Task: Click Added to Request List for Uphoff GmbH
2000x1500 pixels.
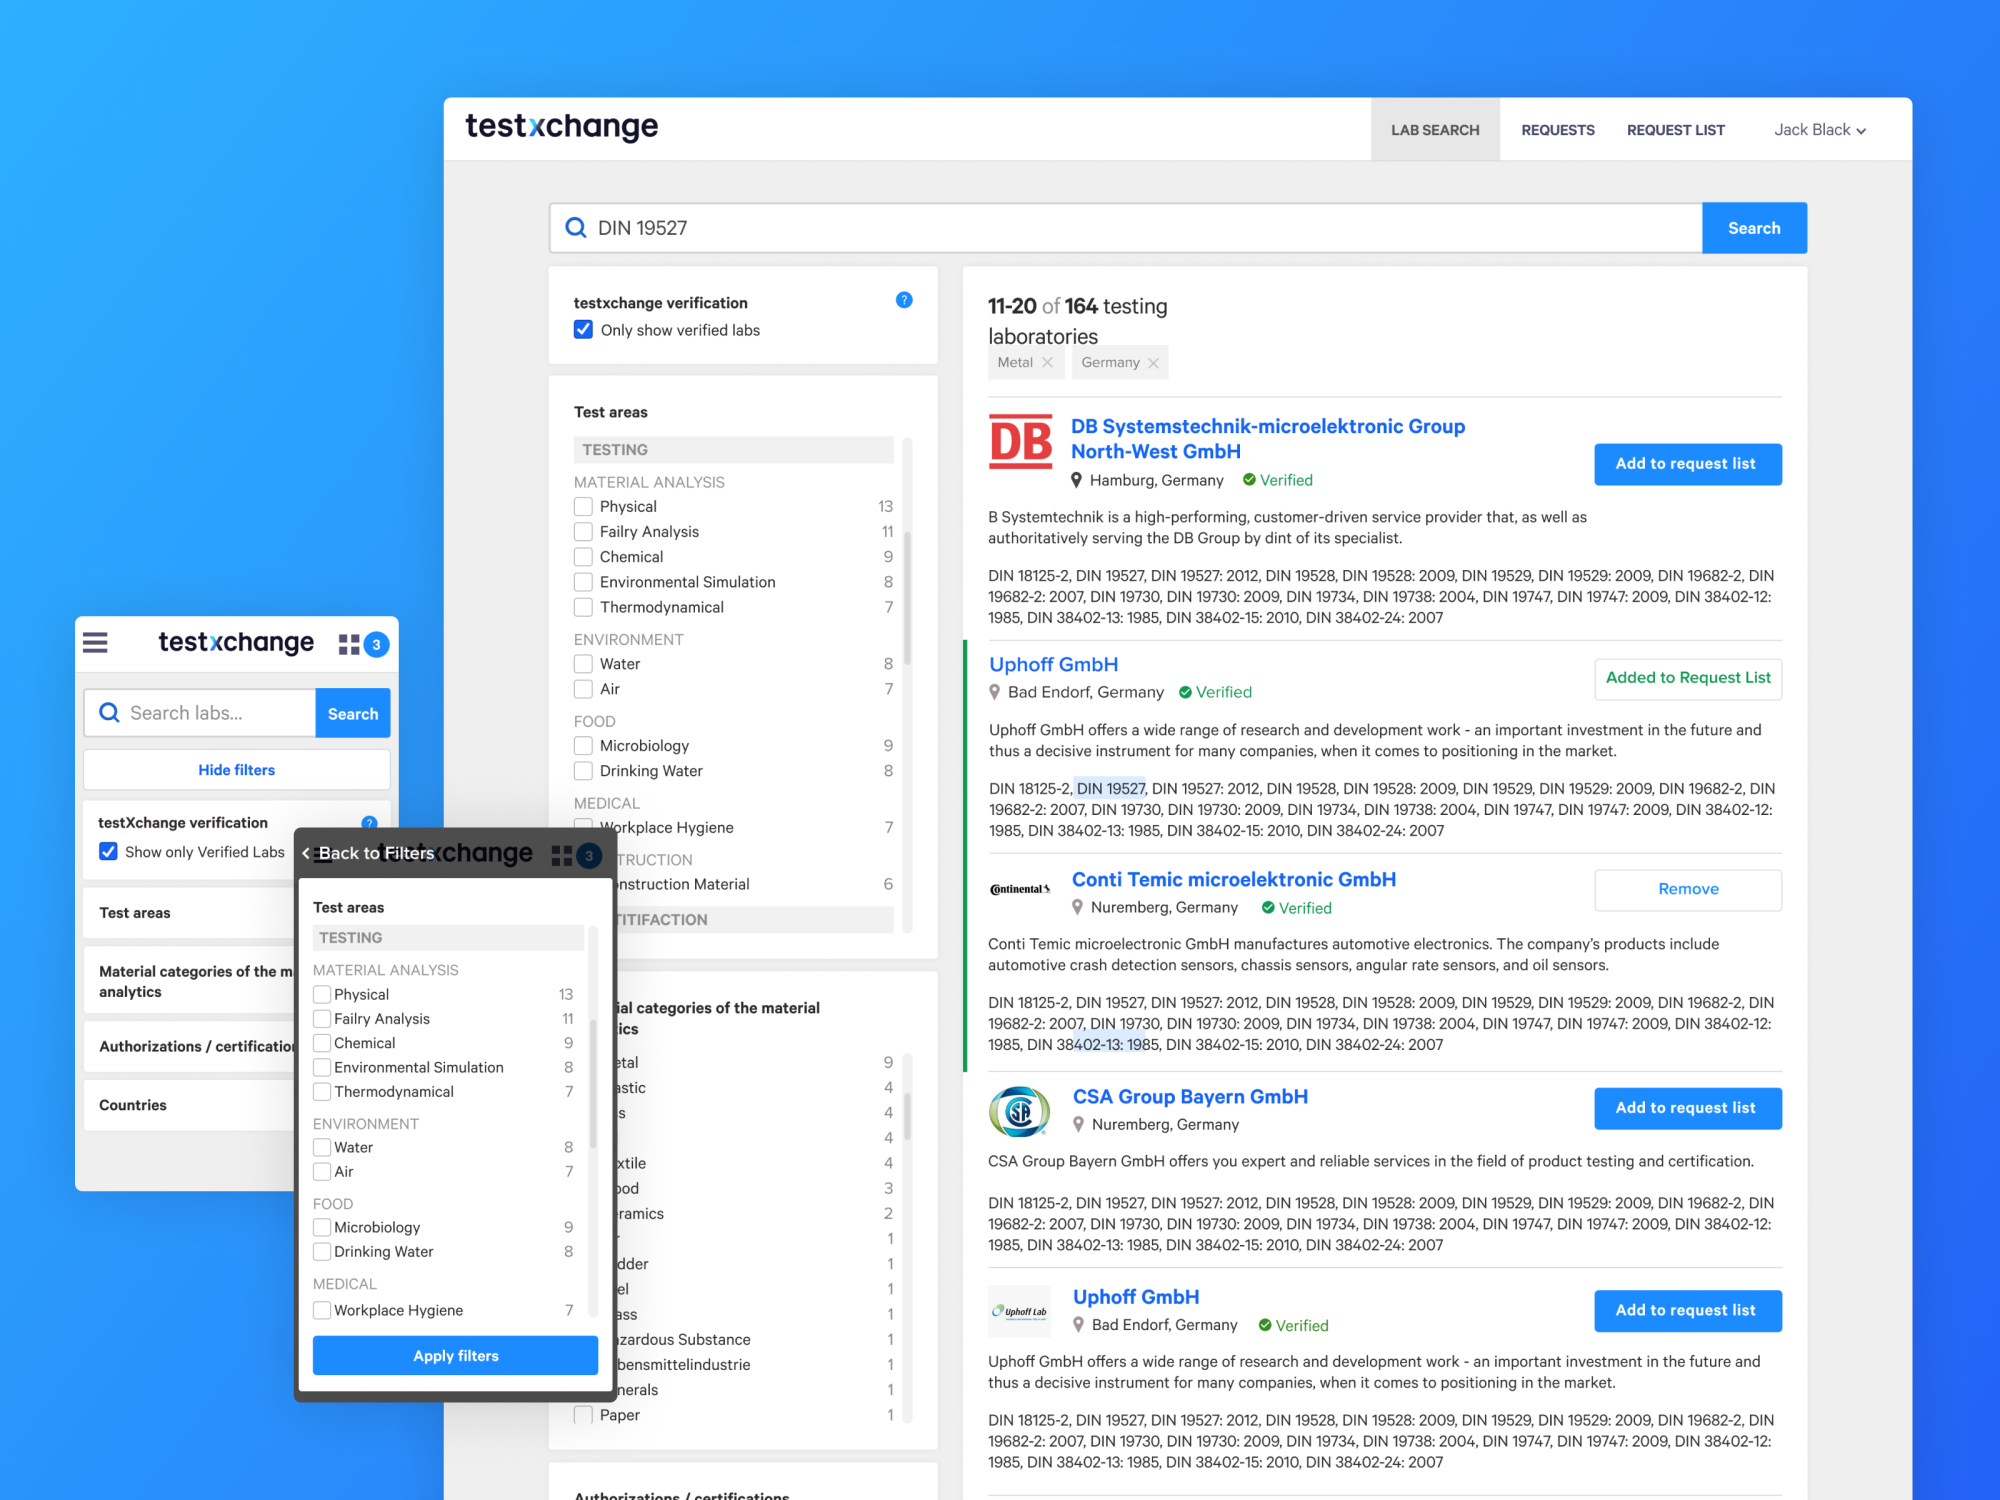Action: [1688, 678]
